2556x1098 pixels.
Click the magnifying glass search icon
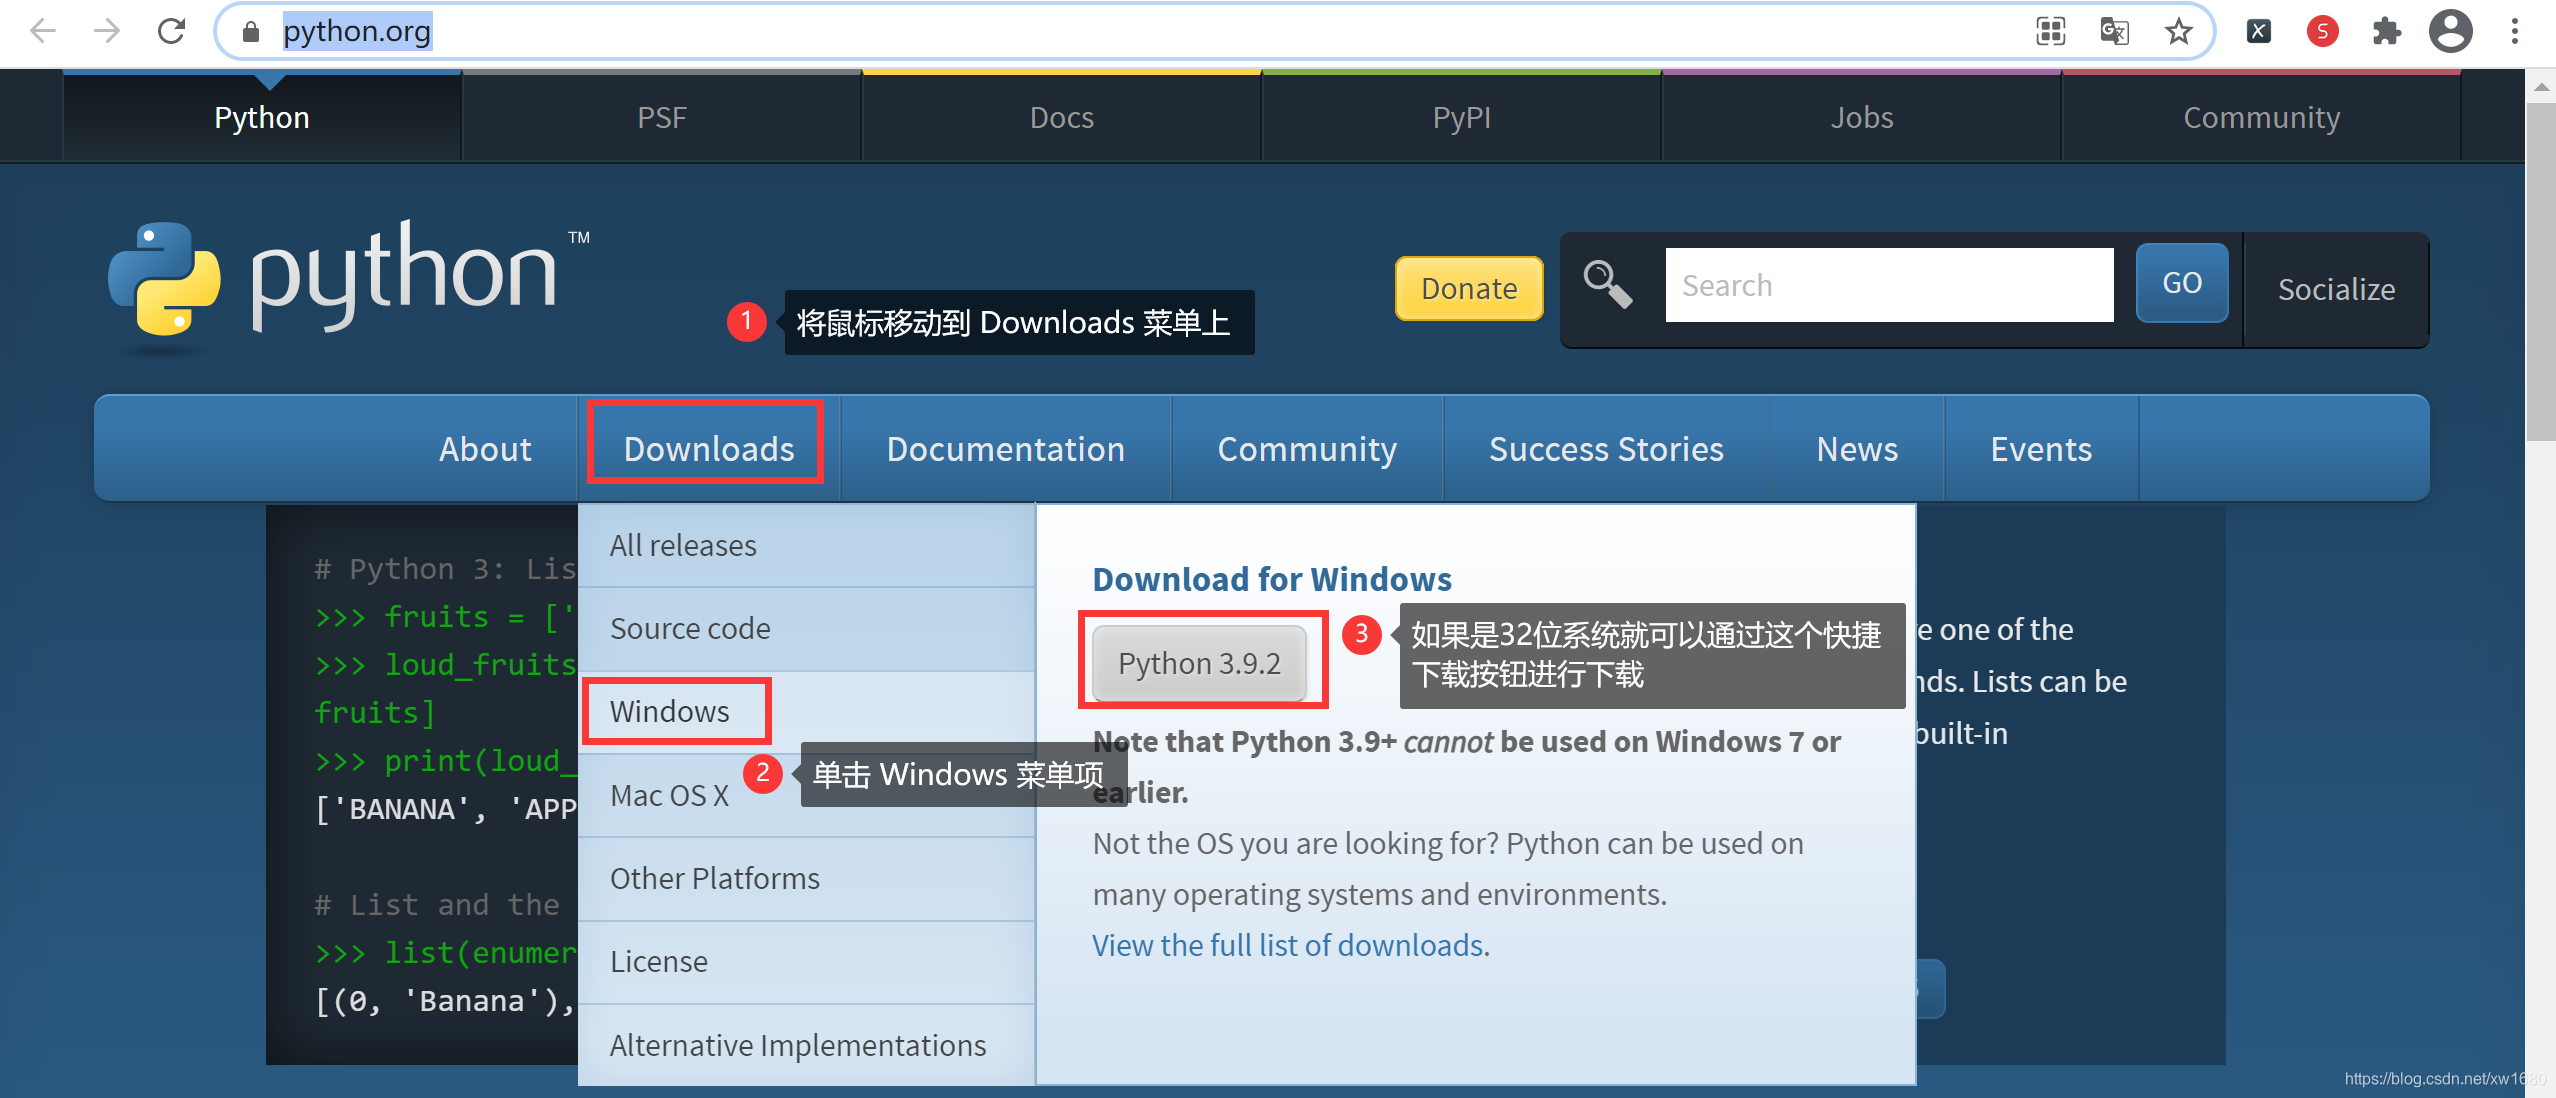[1607, 285]
